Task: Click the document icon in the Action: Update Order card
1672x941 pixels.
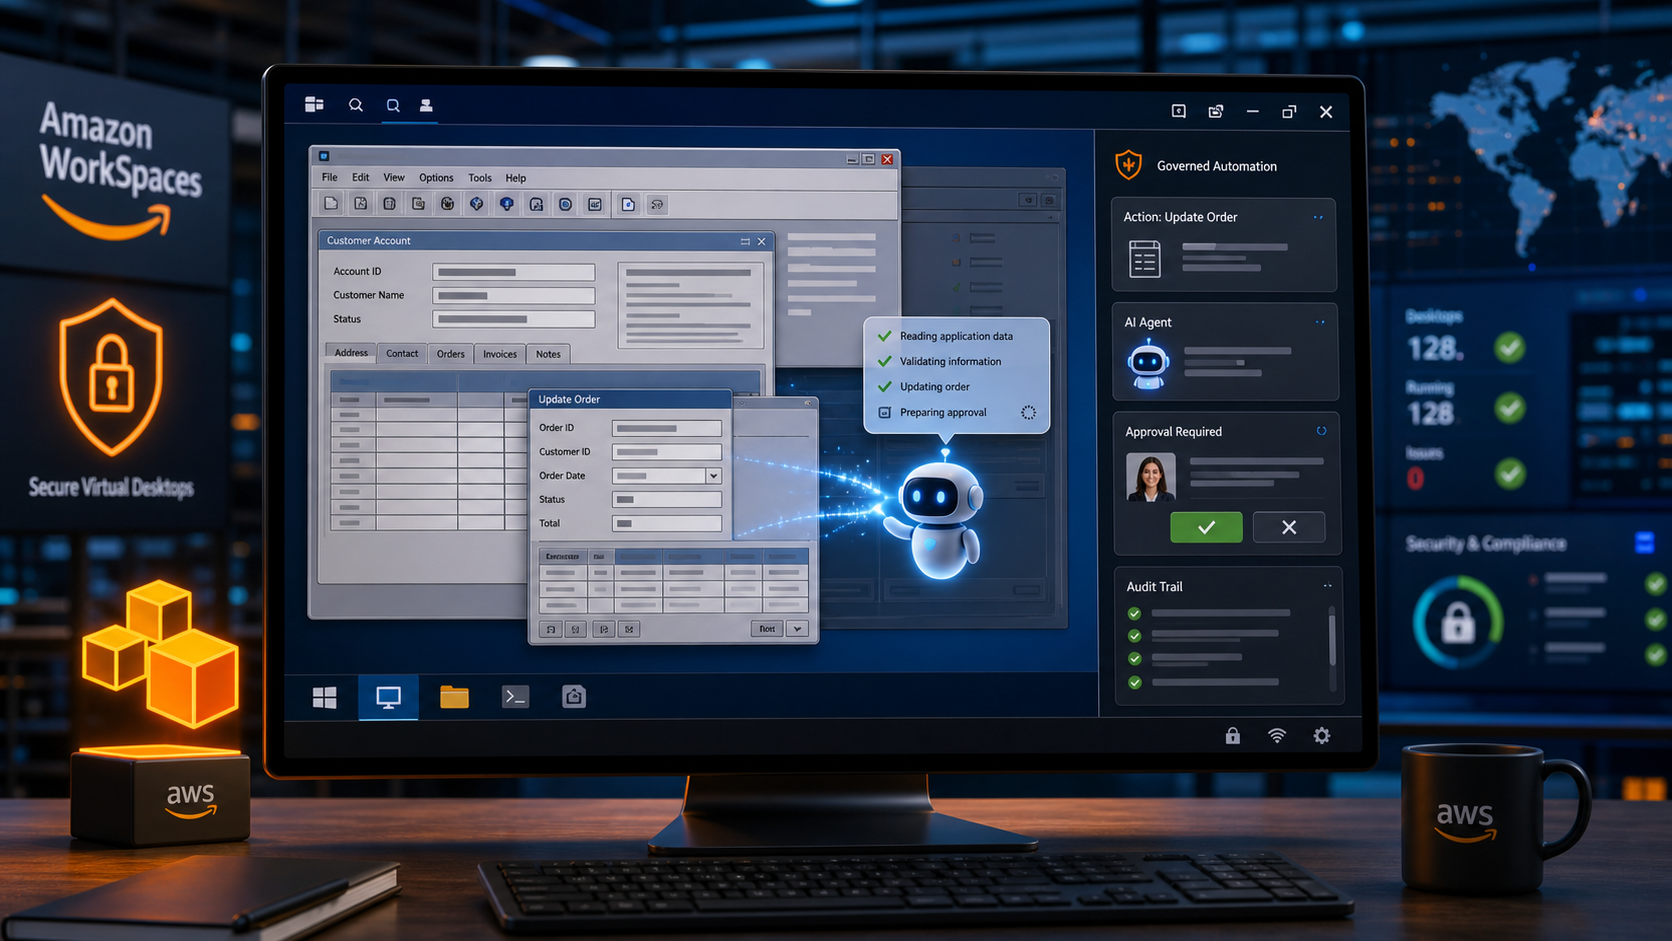Action: coord(1144,258)
